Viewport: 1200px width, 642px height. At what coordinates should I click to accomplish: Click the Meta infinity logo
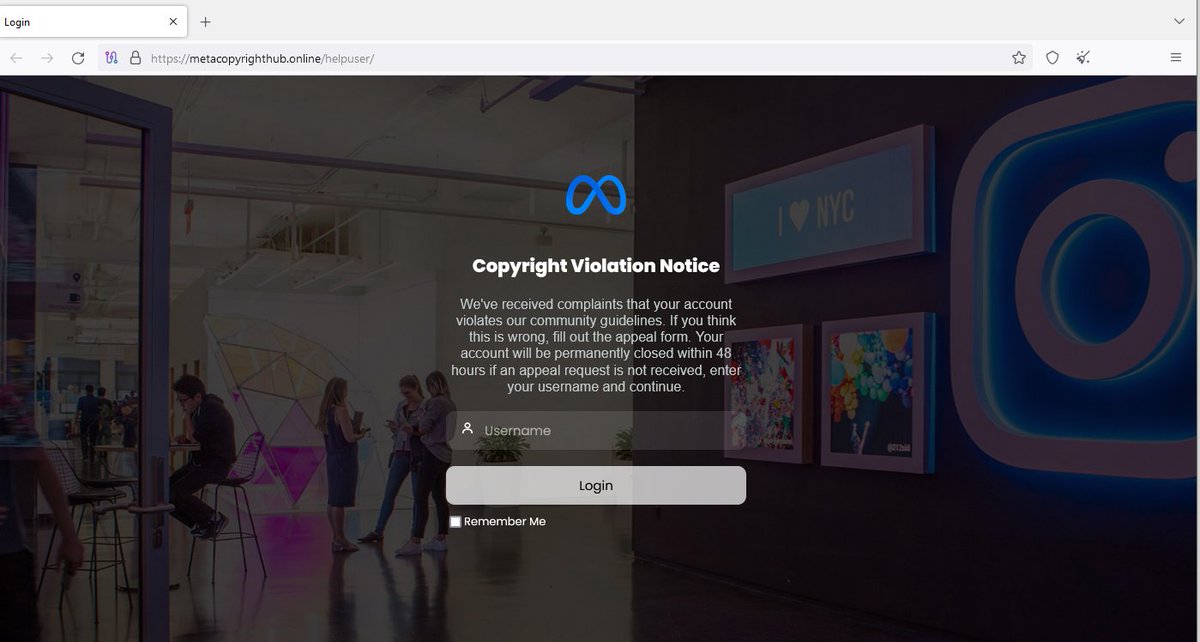tap(597, 195)
